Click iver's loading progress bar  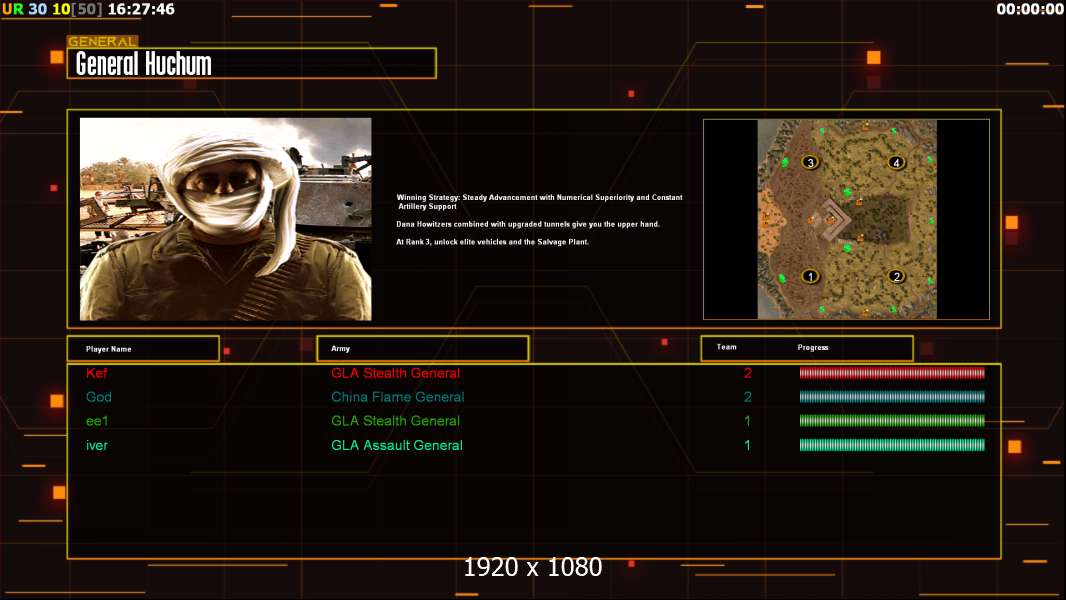[x=892, y=445]
